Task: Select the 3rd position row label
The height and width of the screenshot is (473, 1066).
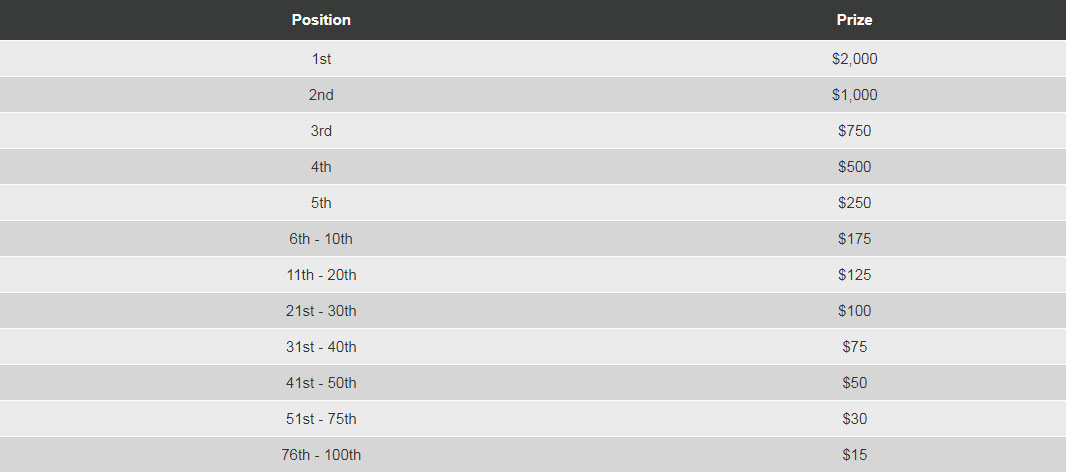Action: point(321,131)
